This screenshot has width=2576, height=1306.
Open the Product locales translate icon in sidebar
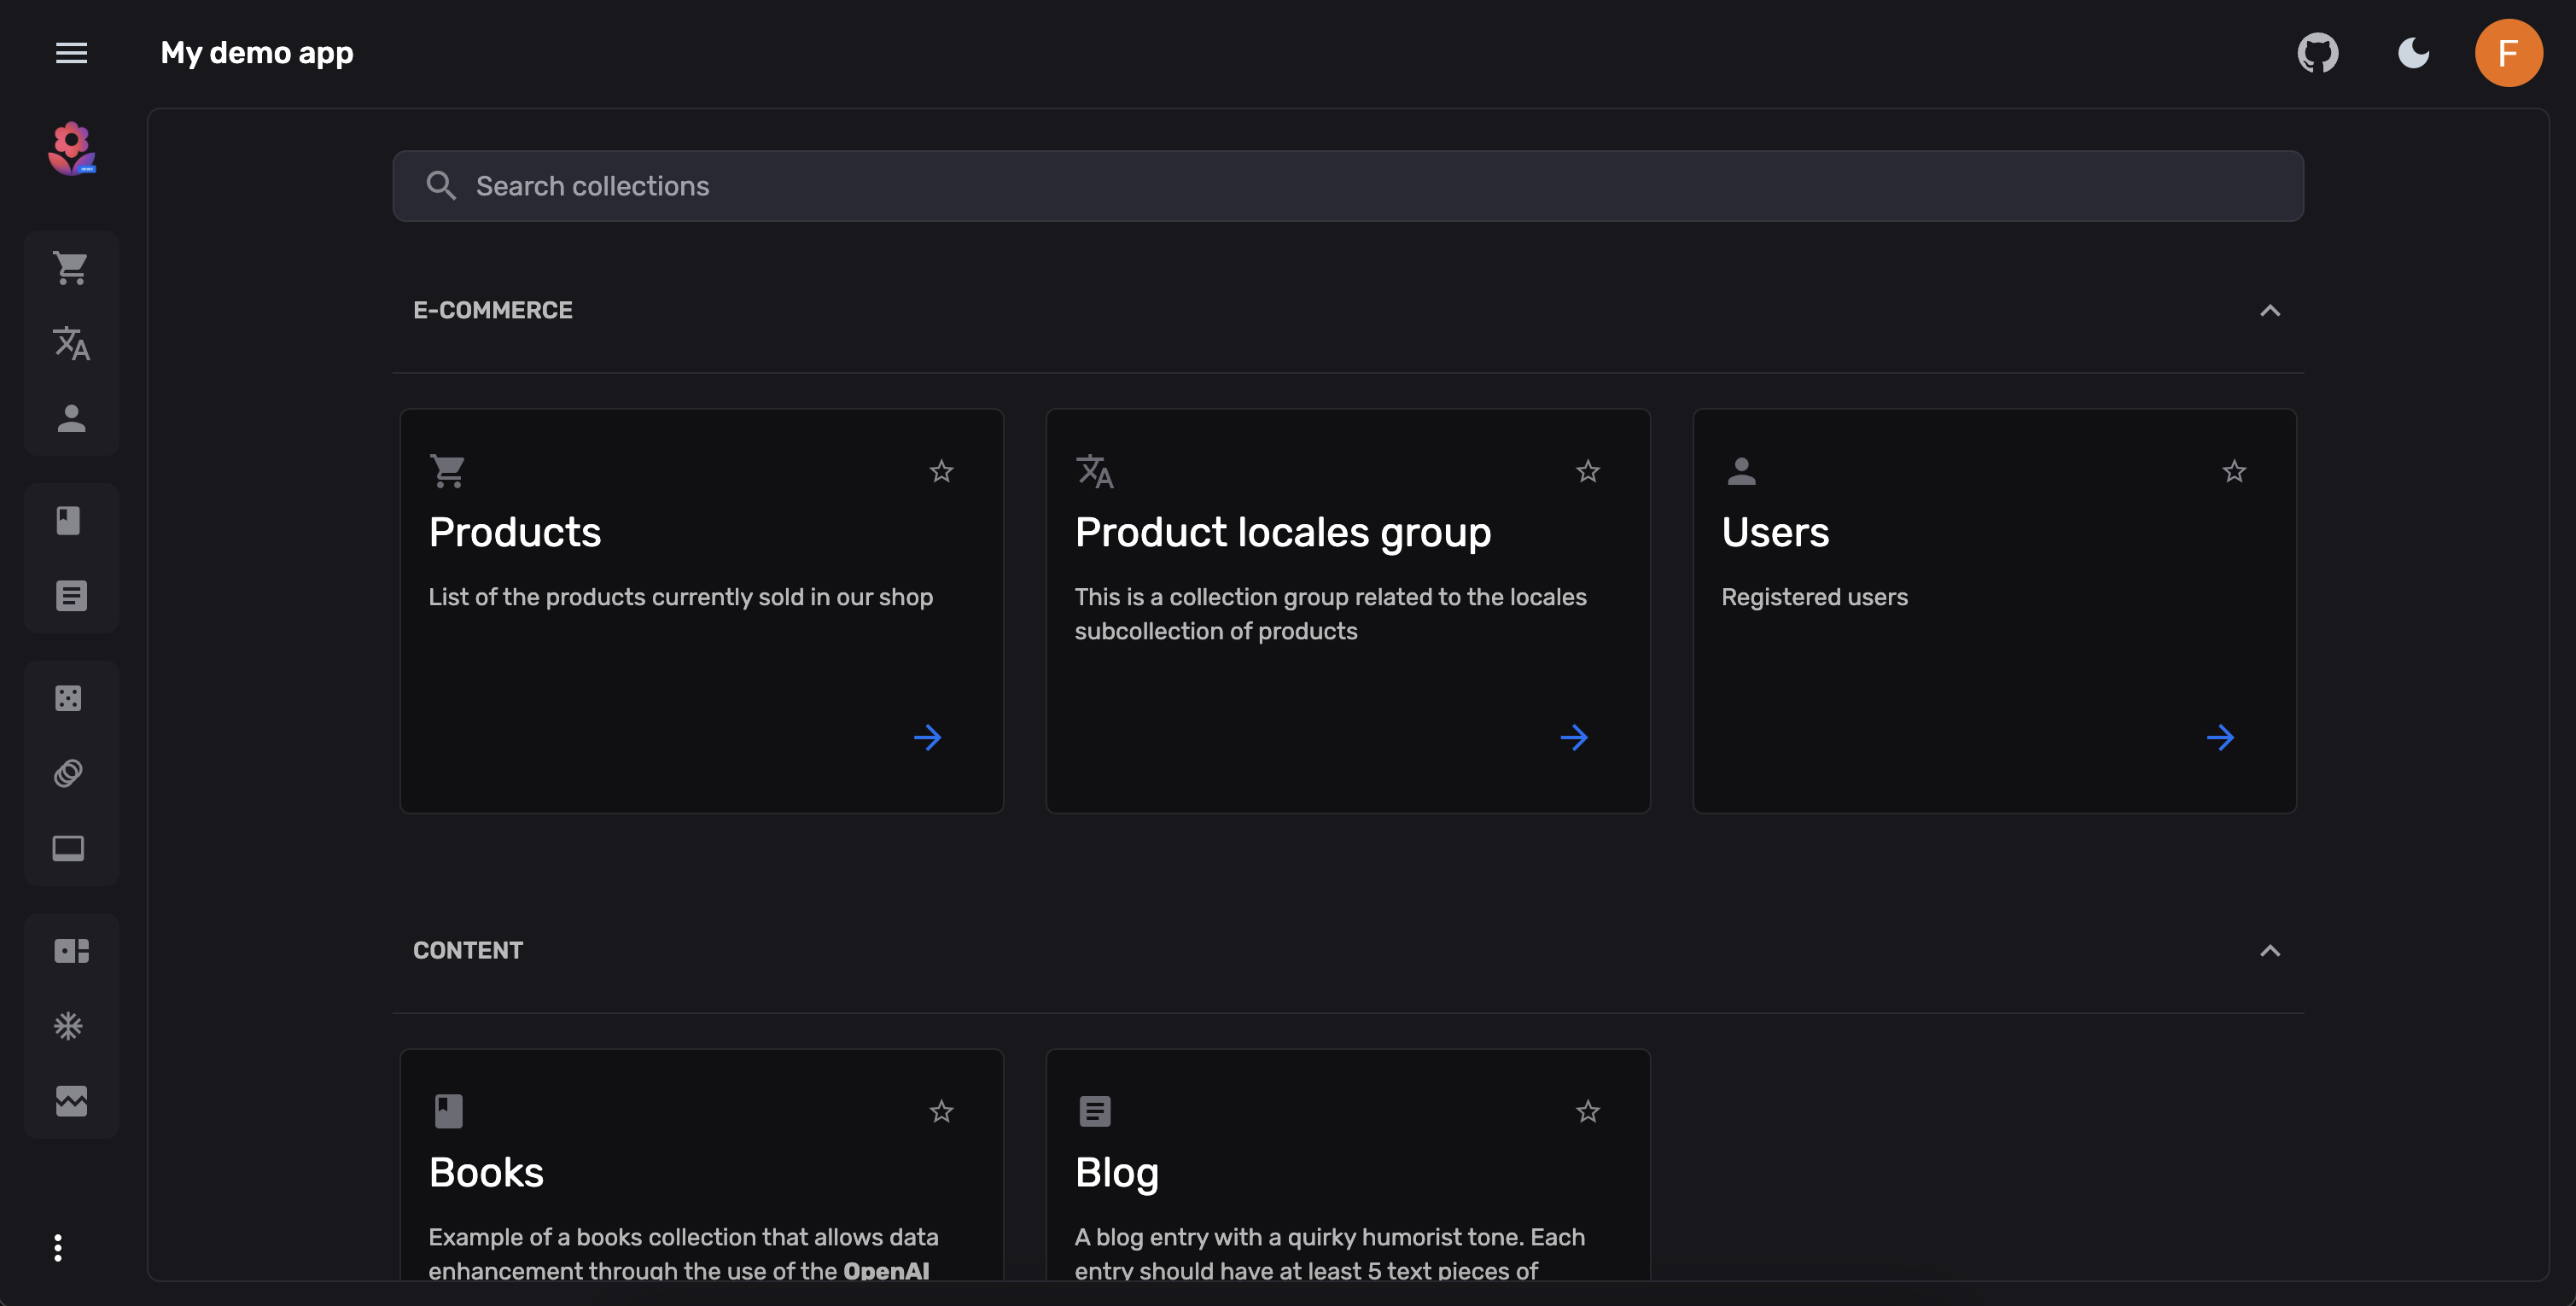click(71, 345)
